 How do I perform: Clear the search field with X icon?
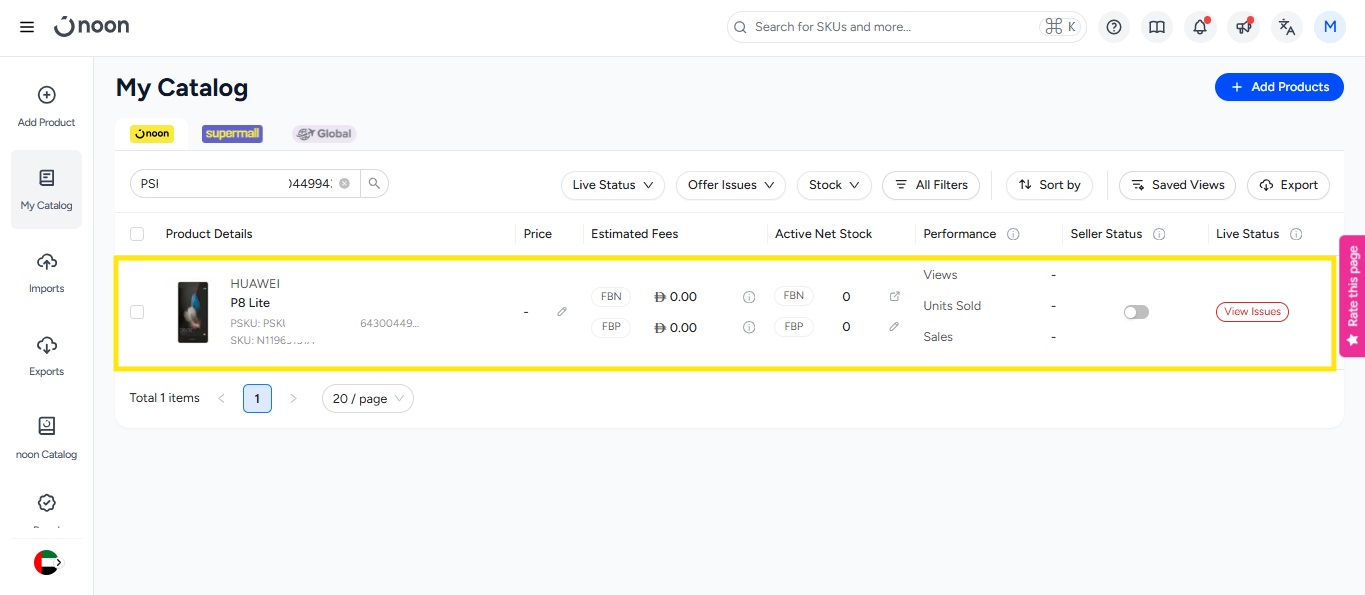344,184
